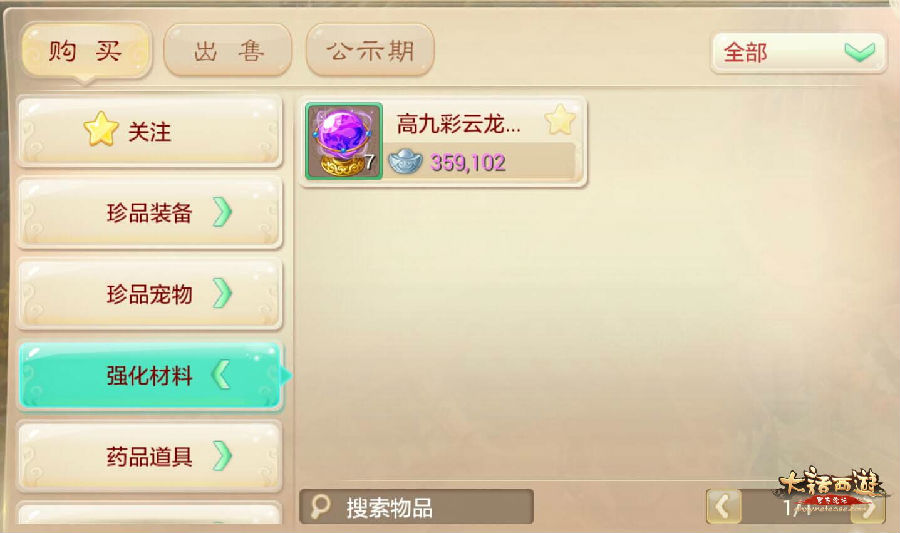The image size is (900, 533).
Task: Open the 关注 favorites list
Action: (x=150, y=131)
